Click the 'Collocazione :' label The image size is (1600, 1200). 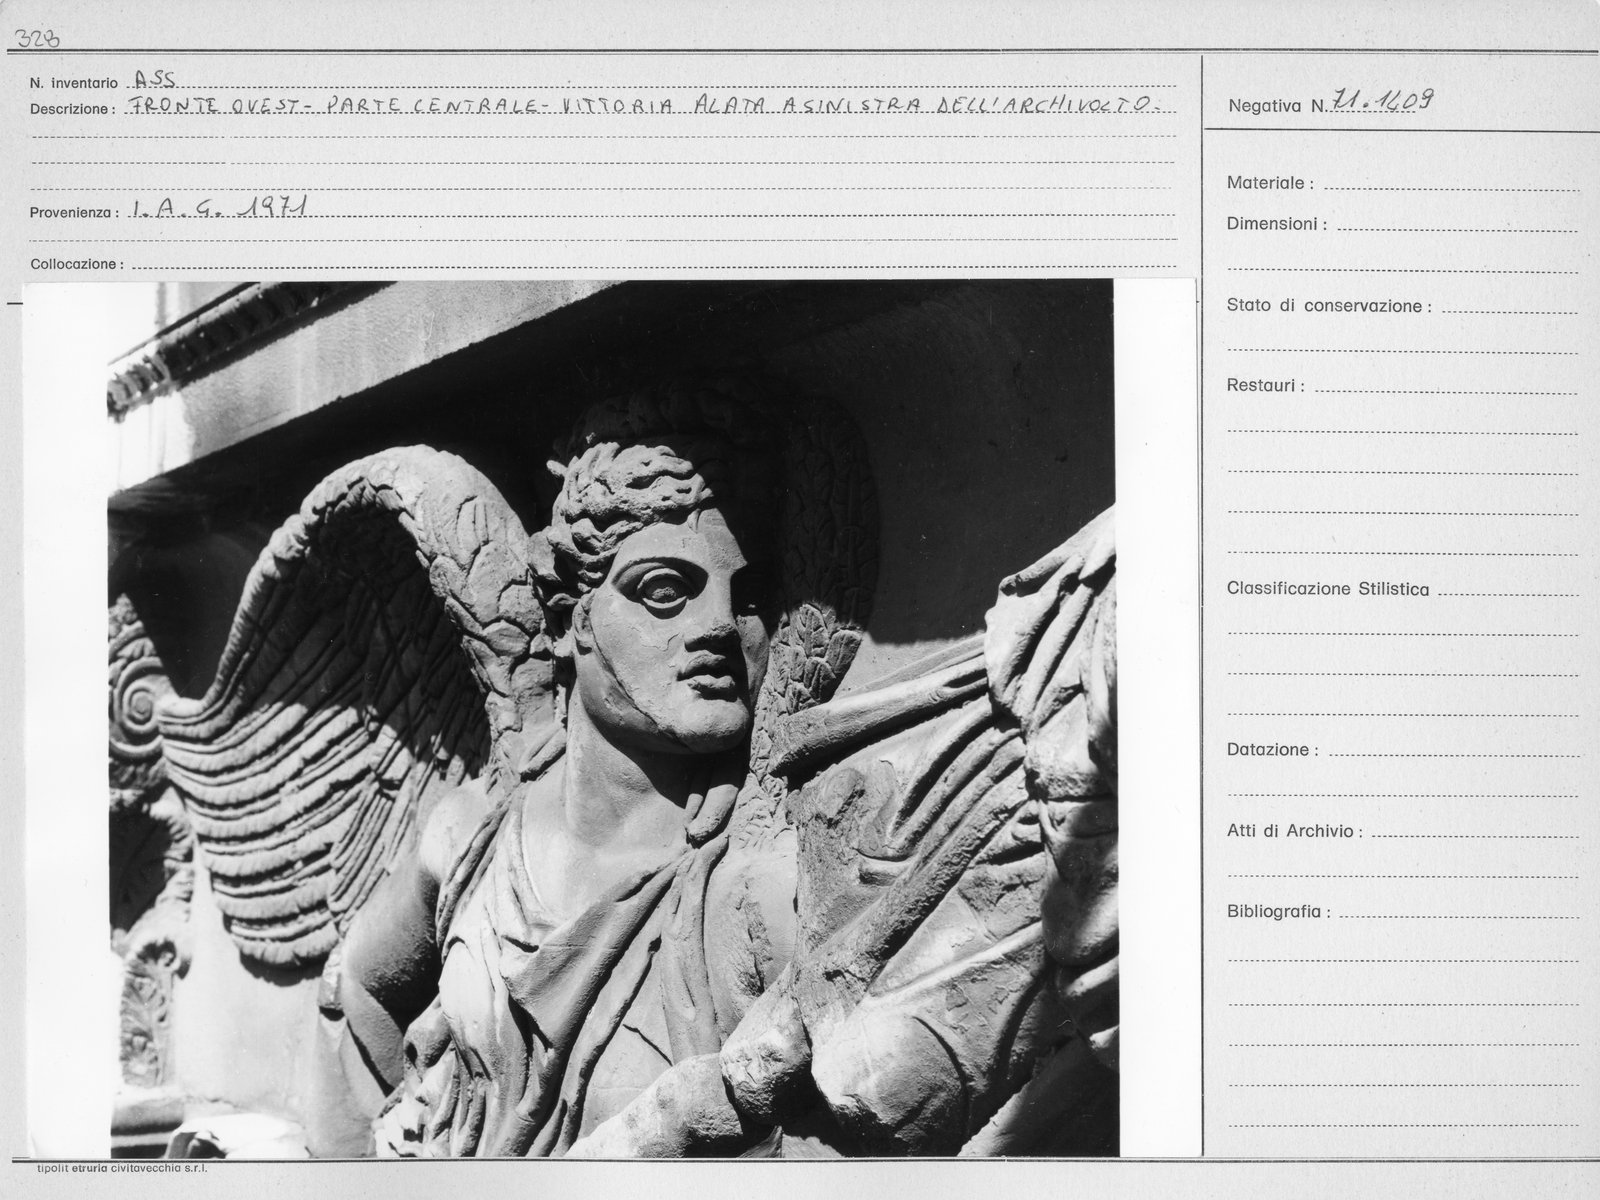(x=77, y=265)
